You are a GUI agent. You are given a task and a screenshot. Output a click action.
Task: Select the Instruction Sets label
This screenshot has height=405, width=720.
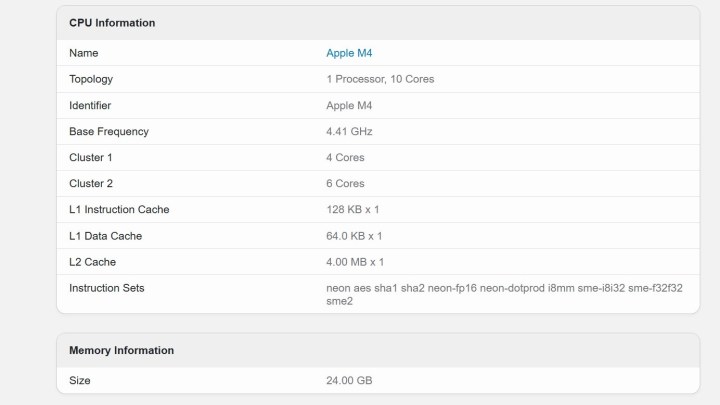coord(107,288)
